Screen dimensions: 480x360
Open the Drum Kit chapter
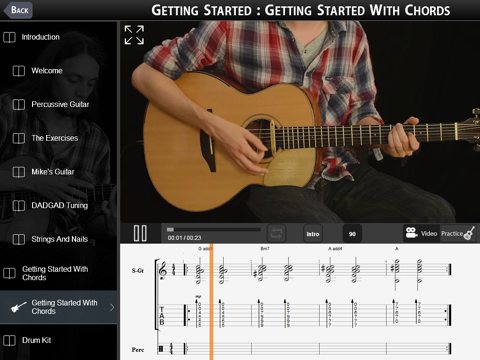59,340
